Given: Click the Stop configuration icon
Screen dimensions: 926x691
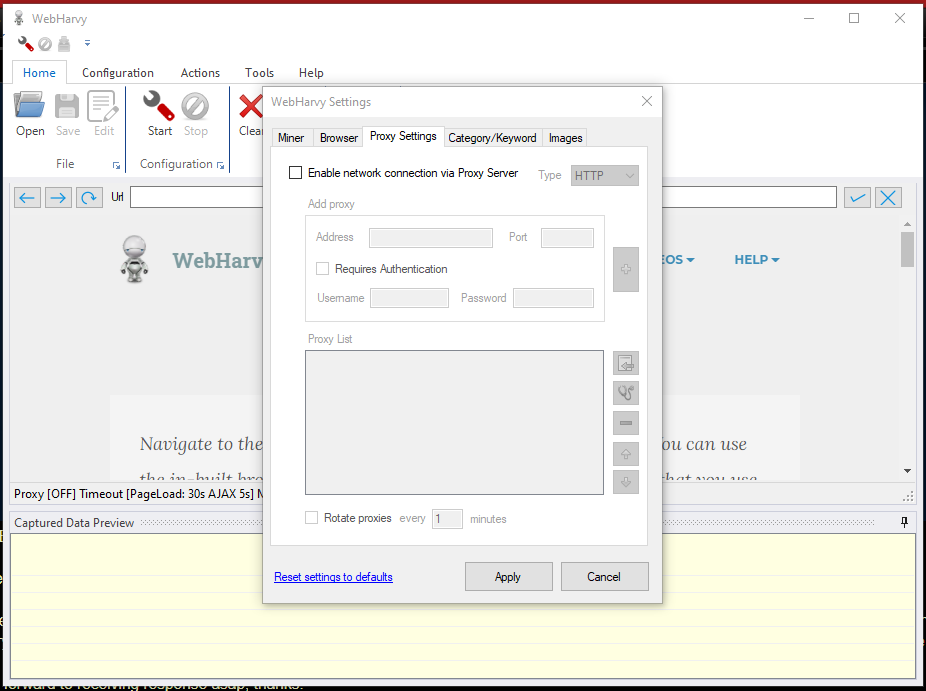Looking at the screenshot, I should pos(195,106).
